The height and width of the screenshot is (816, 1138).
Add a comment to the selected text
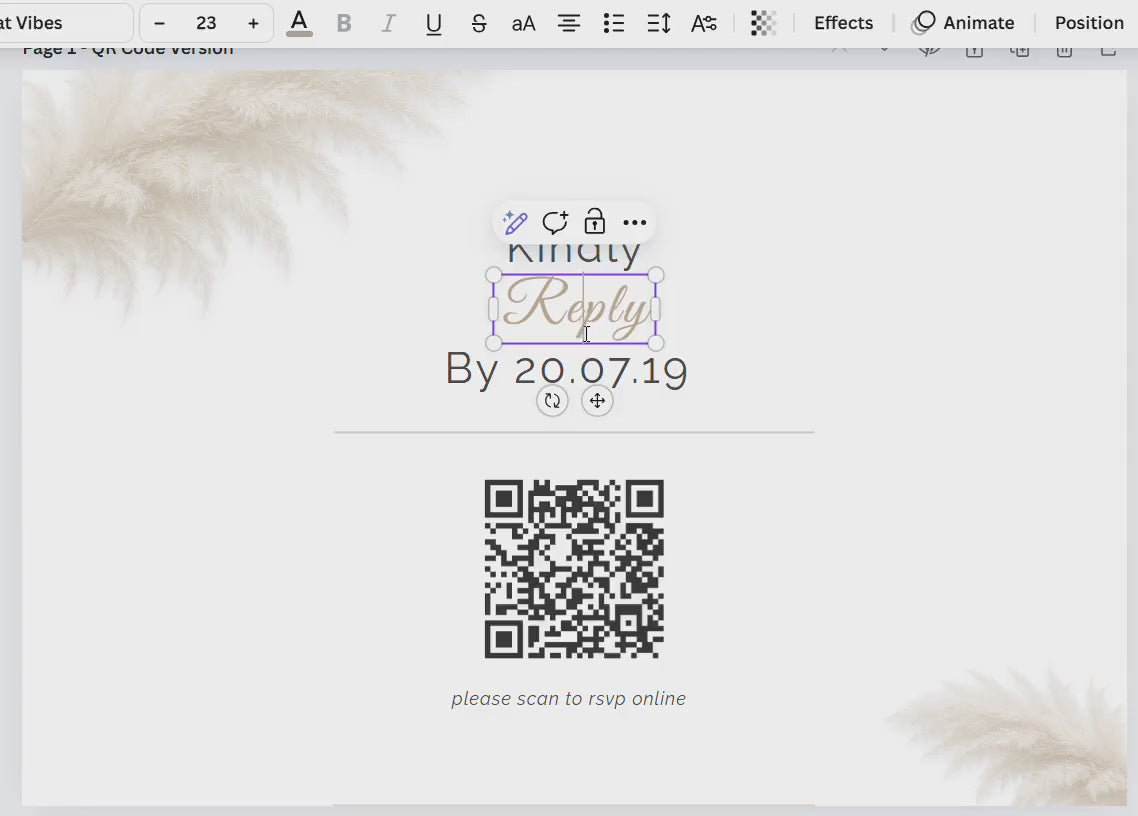555,222
